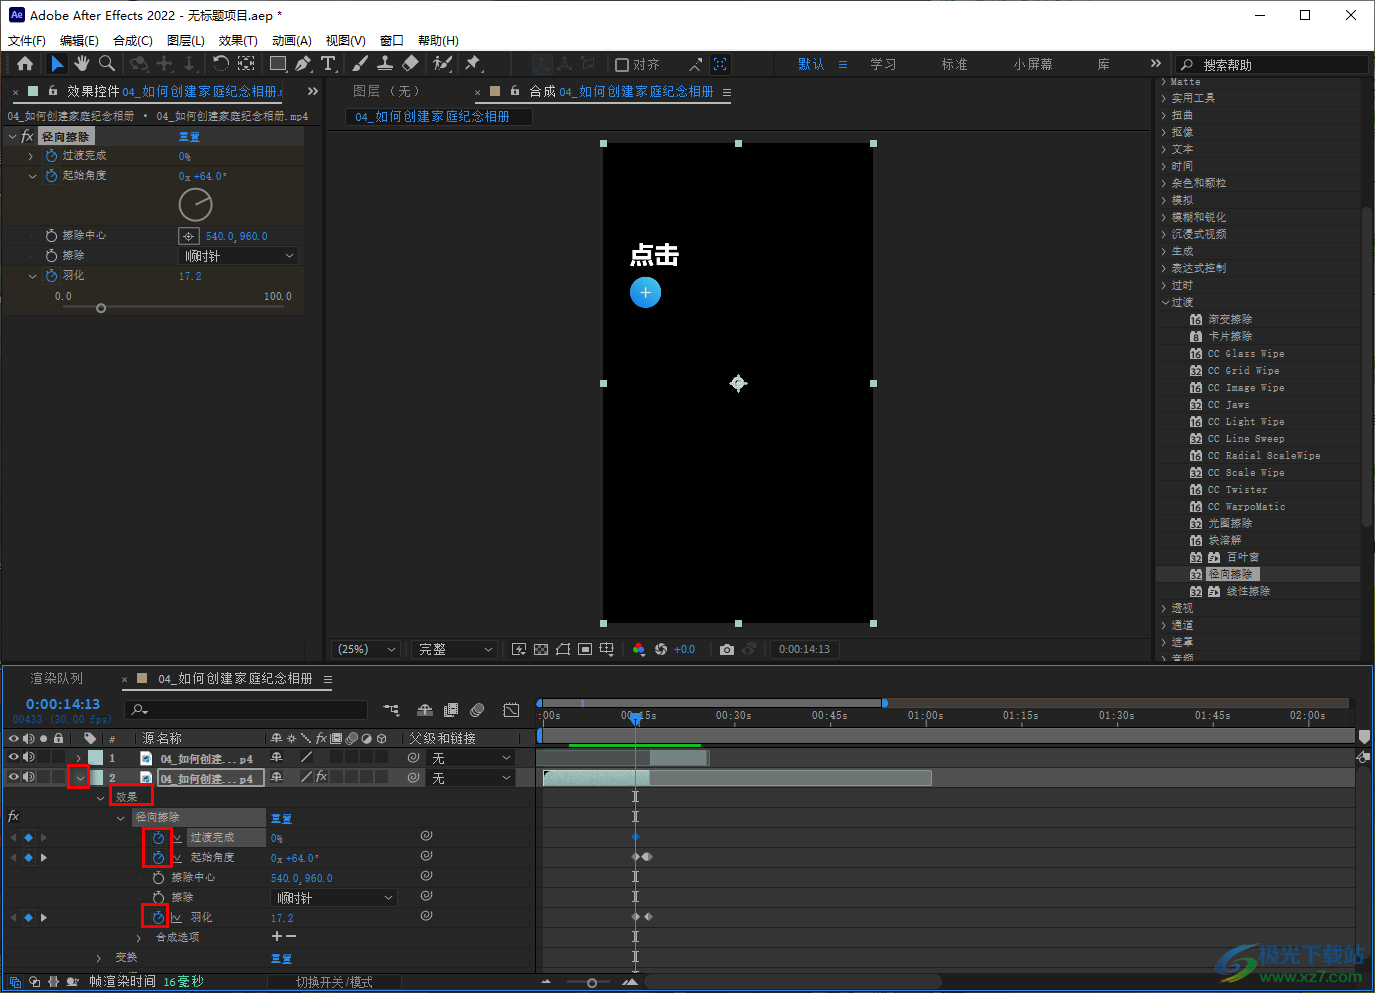Collapse the 过渡 effects category
The width and height of the screenshot is (1375, 993).
(1165, 302)
